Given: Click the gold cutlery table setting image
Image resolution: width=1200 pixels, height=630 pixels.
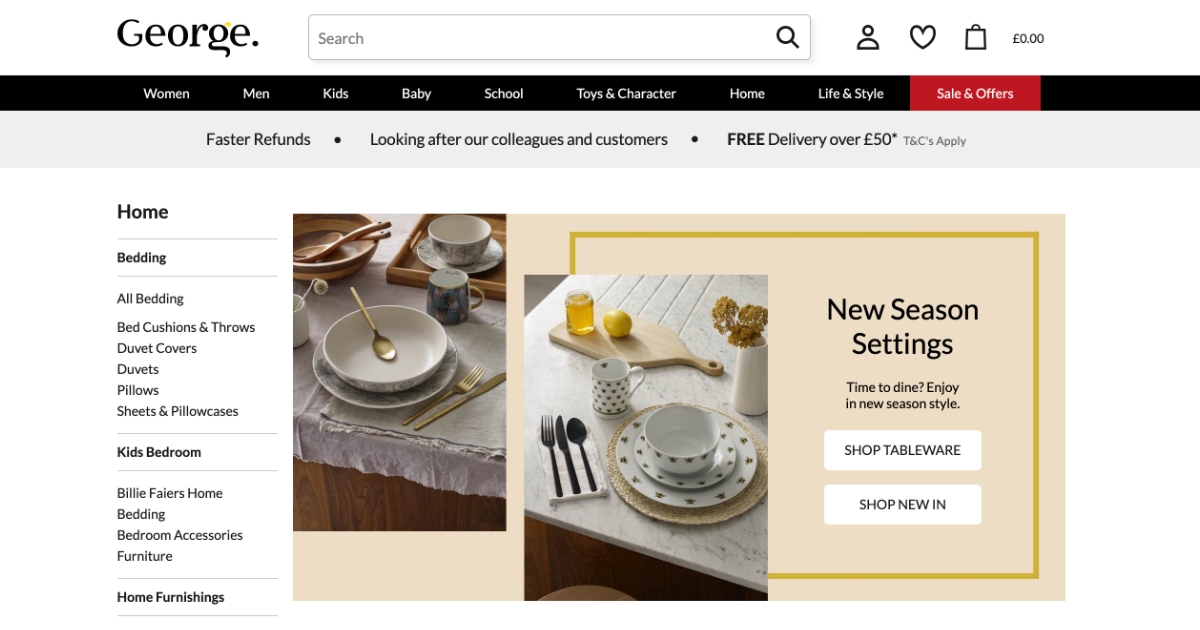Looking at the screenshot, I should (399, 370).
